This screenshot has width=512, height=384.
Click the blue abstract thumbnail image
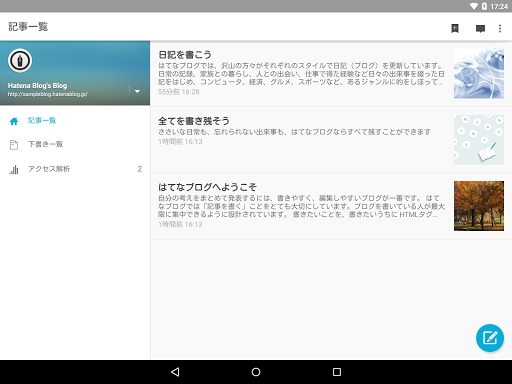tap(479, 74)
